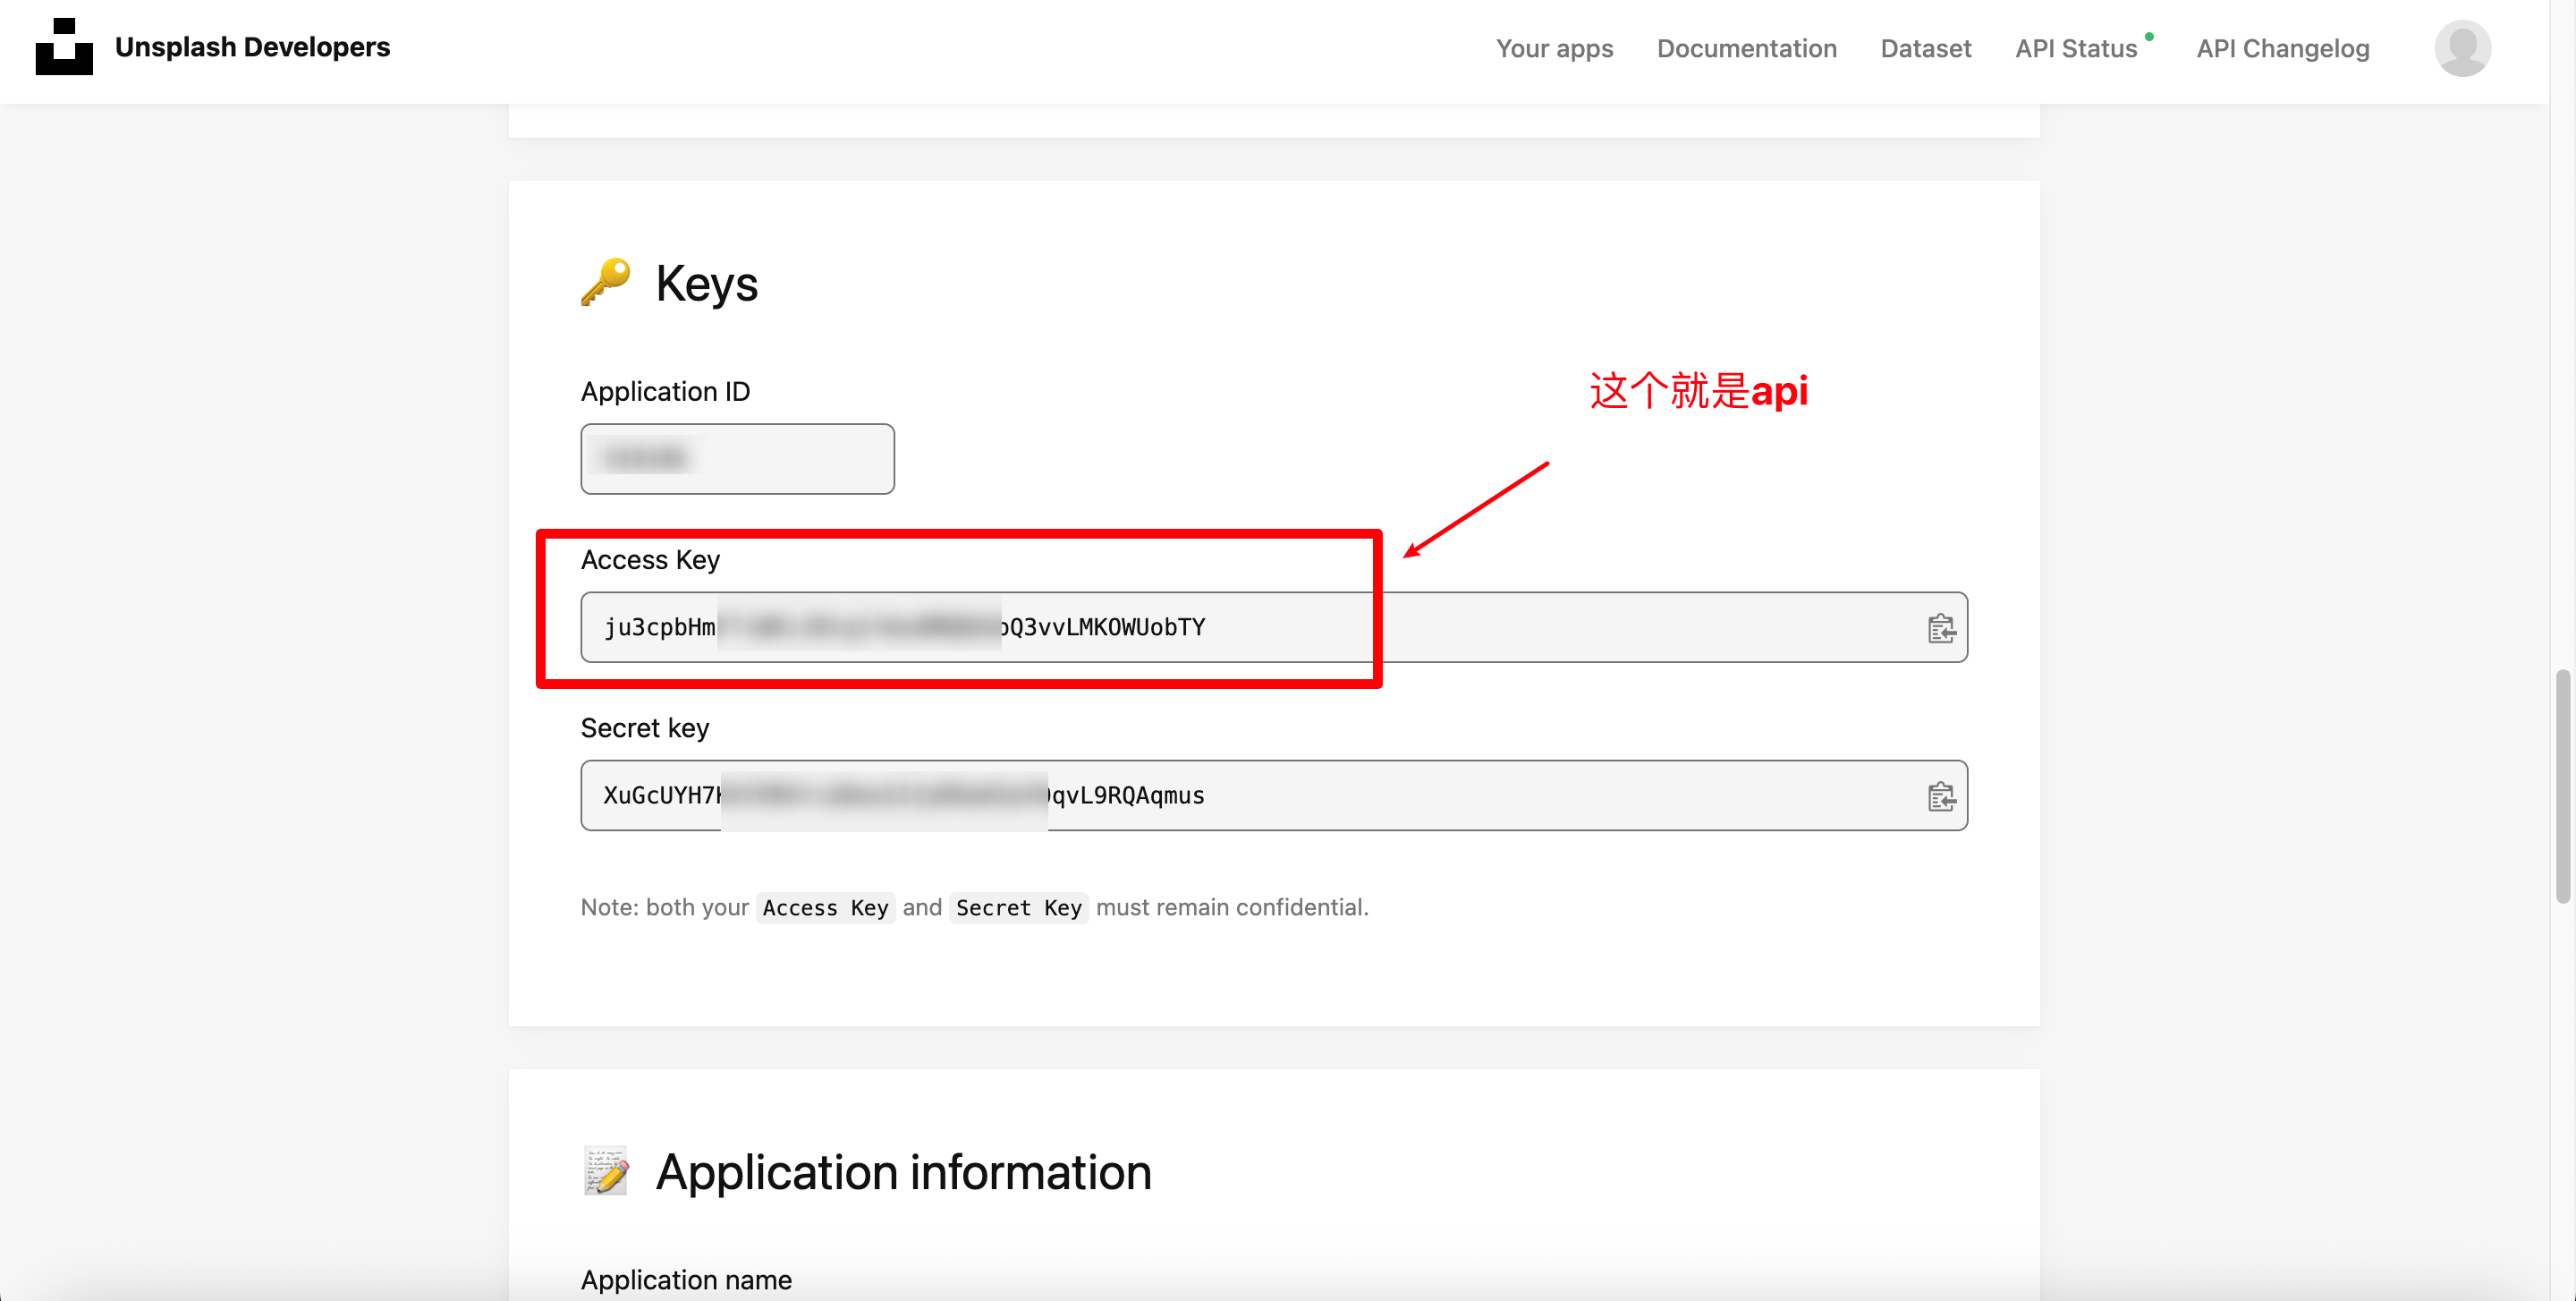Click the memo icon beside Application information
This screenshot has height=1301, width=2576.
[606, 1171]
